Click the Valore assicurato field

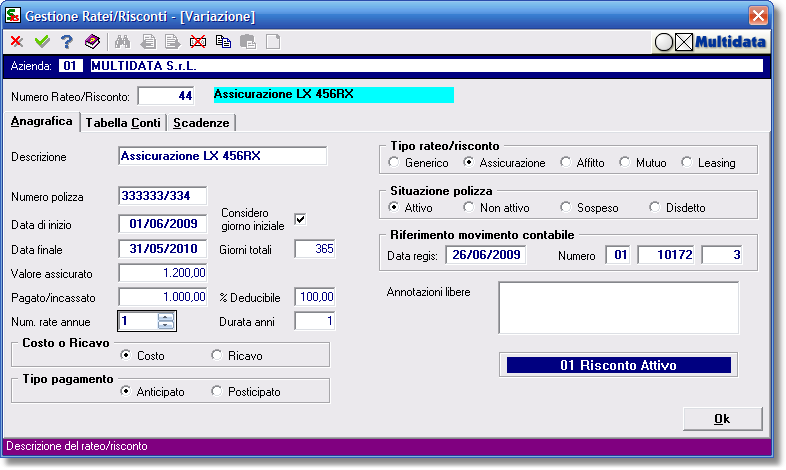(x=162, y=273)
